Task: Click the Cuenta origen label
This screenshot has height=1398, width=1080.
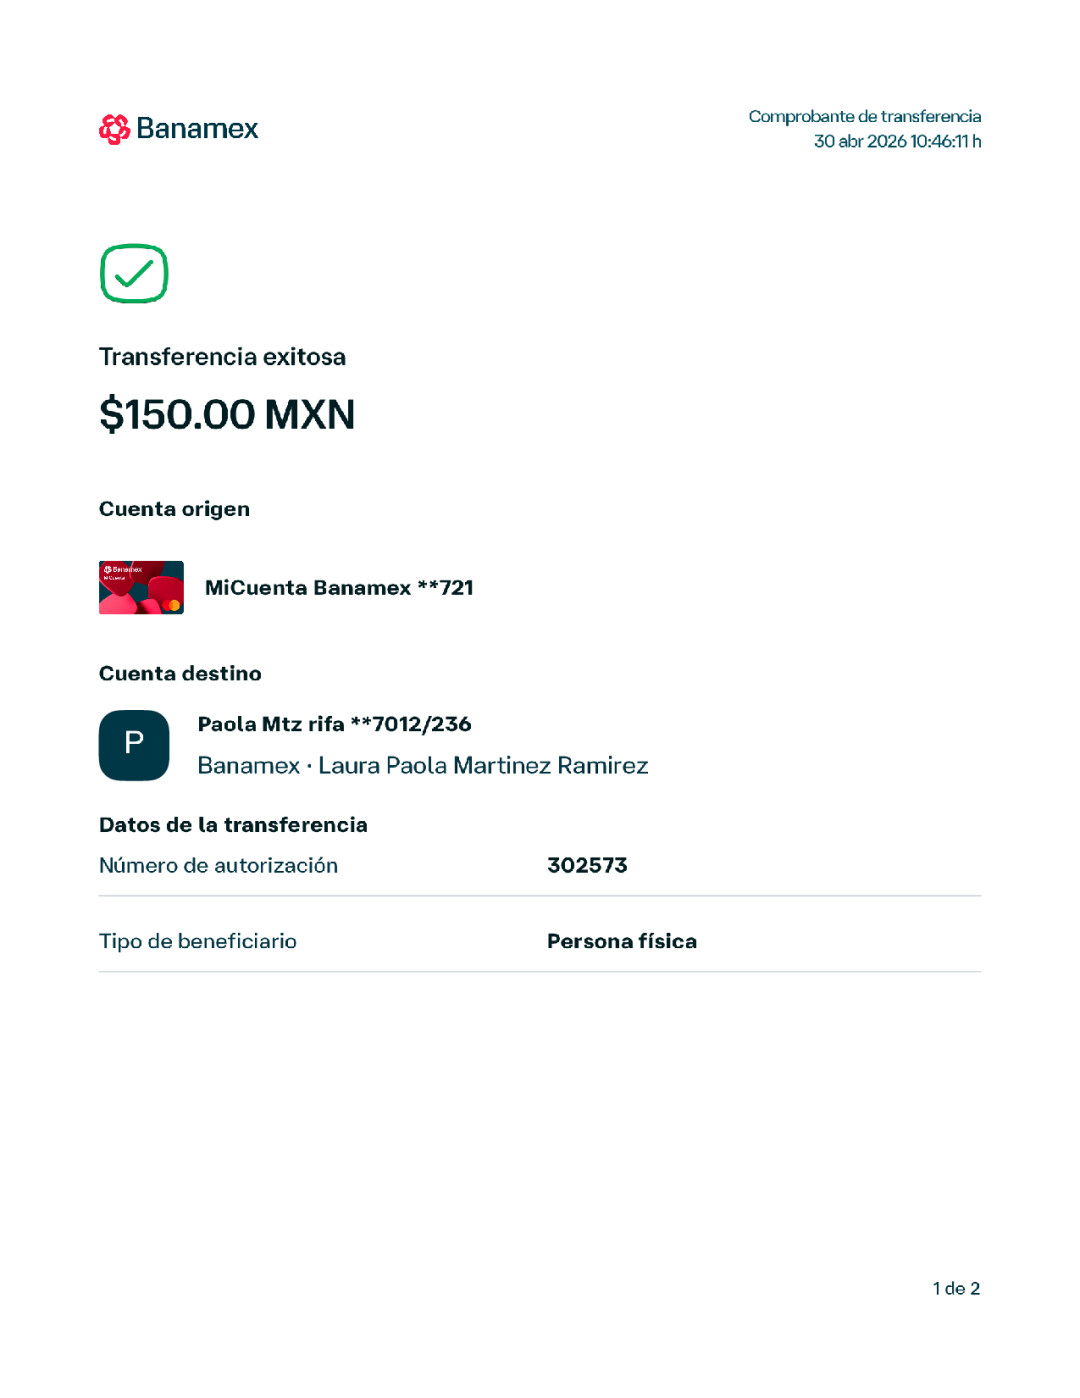Action: [x=174, y=509]
